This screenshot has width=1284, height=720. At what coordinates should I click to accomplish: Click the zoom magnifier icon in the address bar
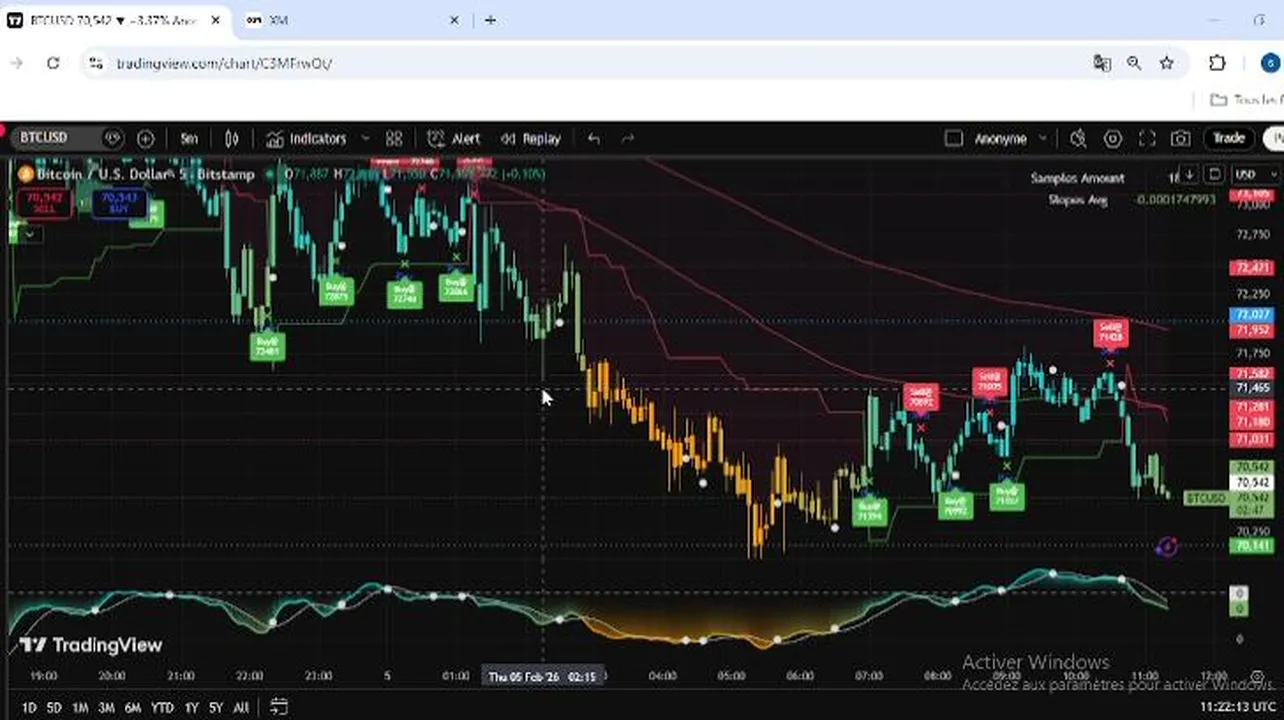(x=1134, y=63)
